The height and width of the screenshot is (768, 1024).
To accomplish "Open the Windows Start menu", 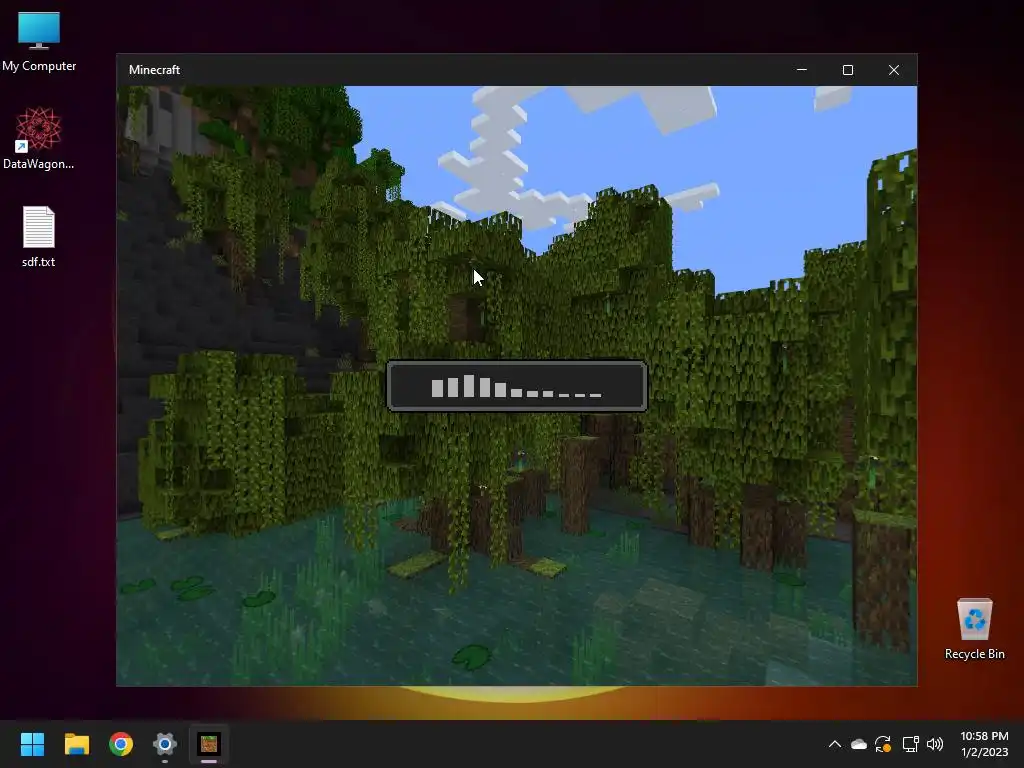I will coord(32,744).
